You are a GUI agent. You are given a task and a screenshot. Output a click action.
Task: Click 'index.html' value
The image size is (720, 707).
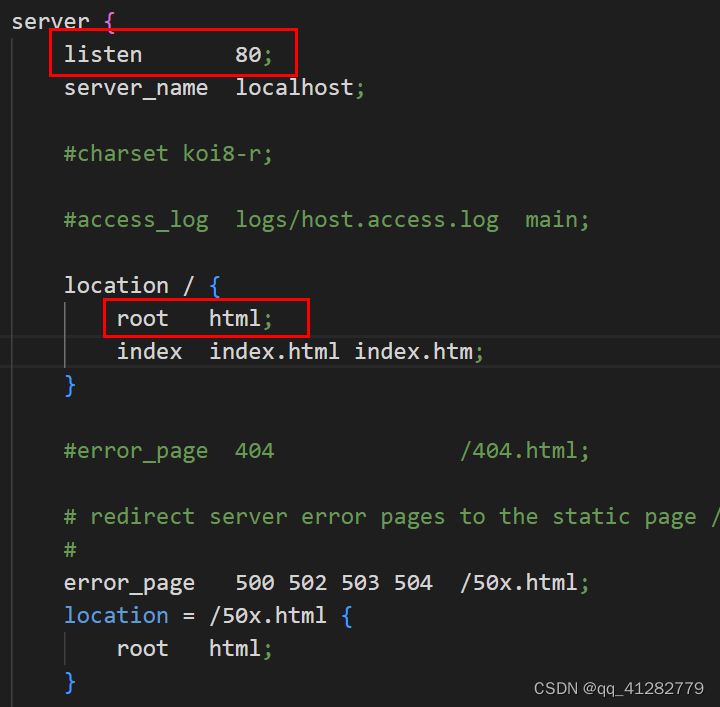tap(274, 351)
